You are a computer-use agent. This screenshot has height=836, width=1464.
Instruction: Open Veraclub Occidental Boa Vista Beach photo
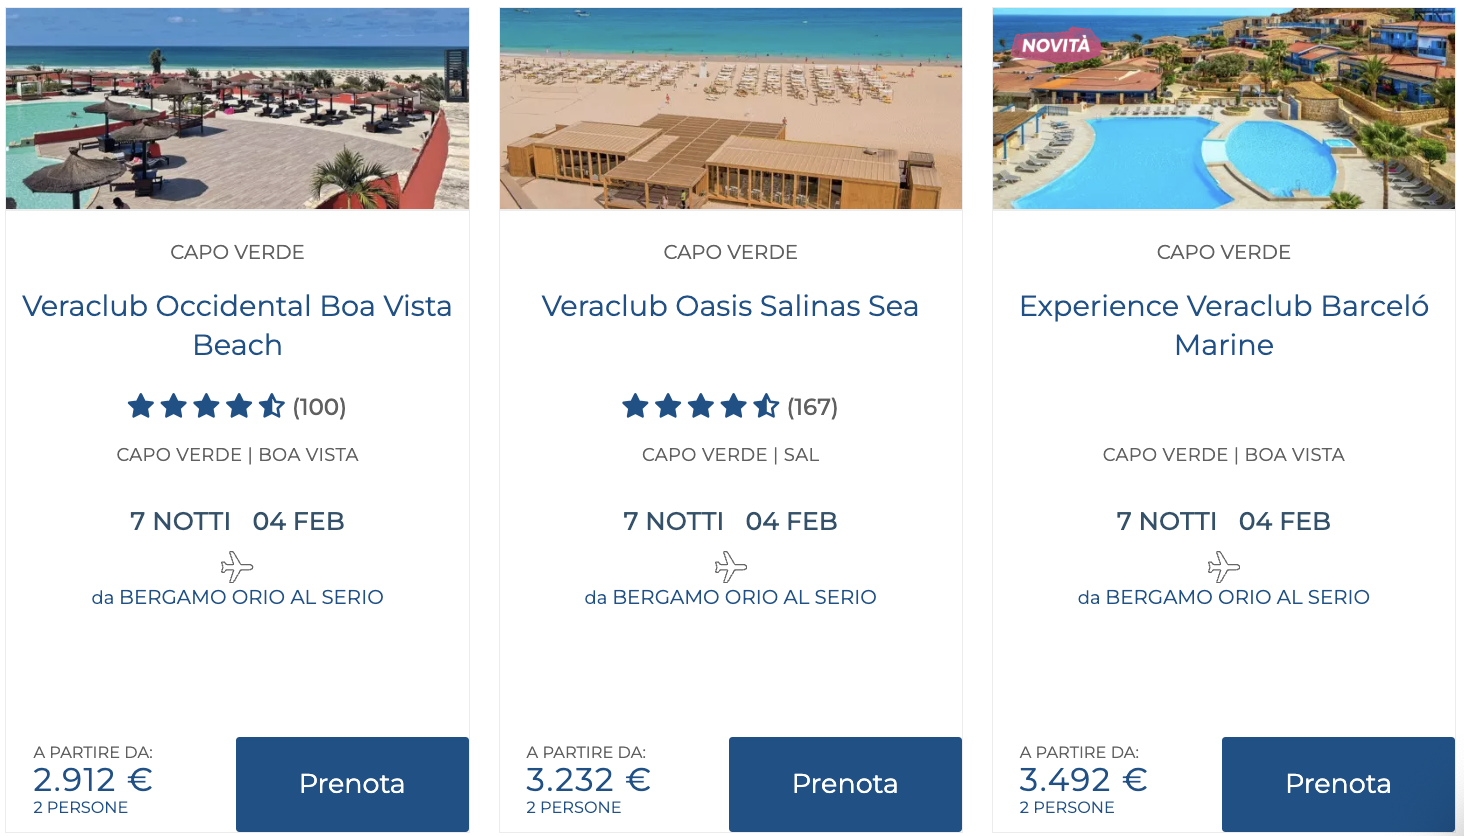(x=237, y=110)
